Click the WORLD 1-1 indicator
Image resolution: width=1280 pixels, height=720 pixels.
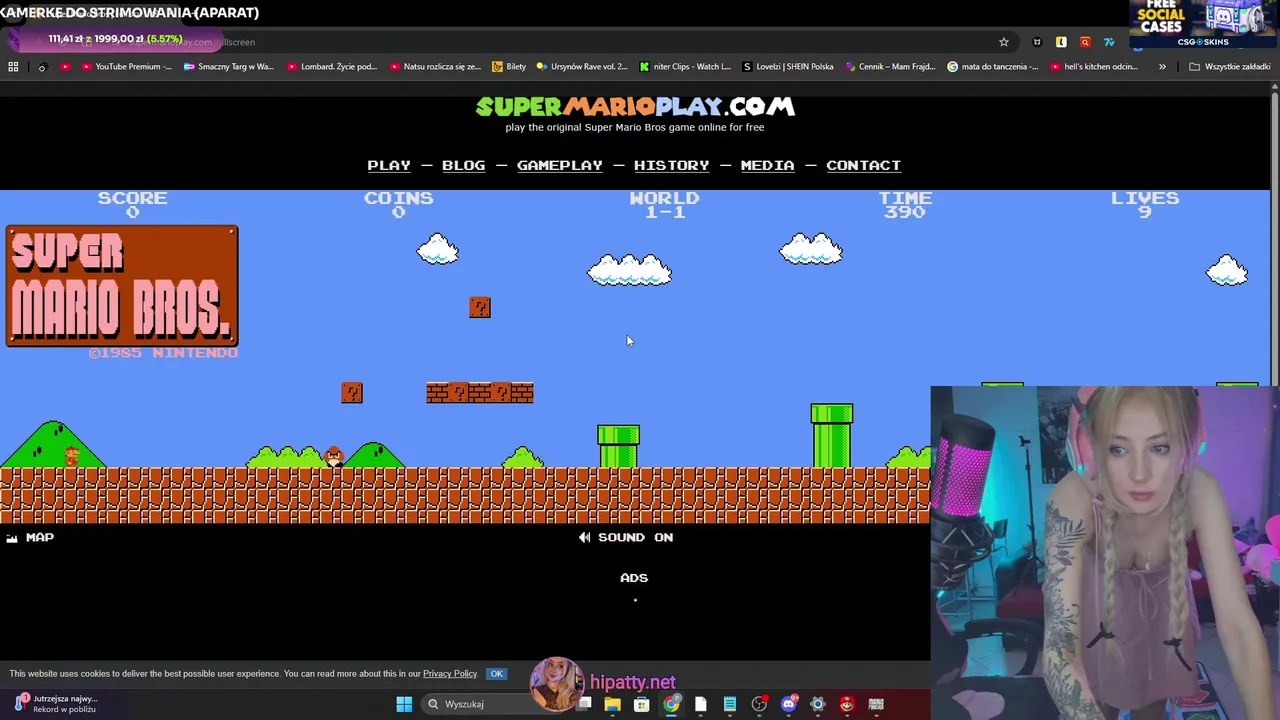click(x=664, y=204)
